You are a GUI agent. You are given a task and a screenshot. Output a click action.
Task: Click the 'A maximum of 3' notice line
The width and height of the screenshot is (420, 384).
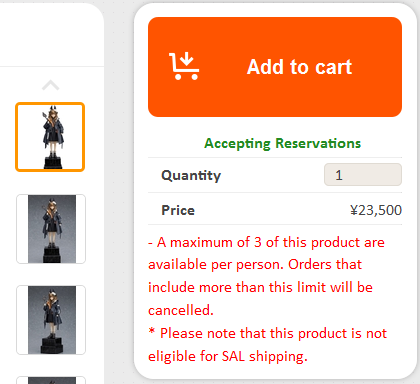(x=266, y=242)
